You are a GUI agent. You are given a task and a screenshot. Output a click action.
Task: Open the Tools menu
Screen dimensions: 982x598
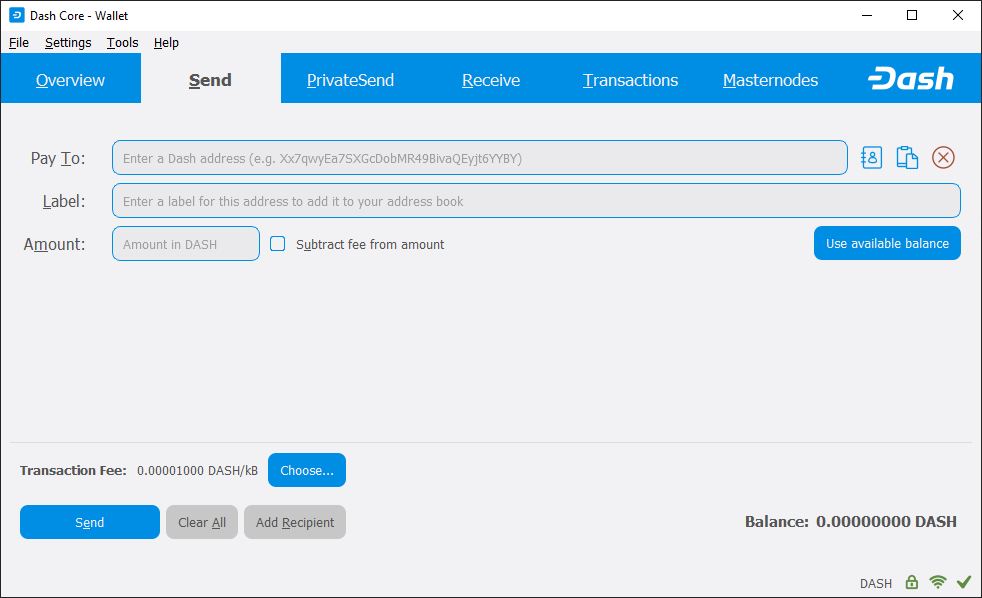coord(122,43)
